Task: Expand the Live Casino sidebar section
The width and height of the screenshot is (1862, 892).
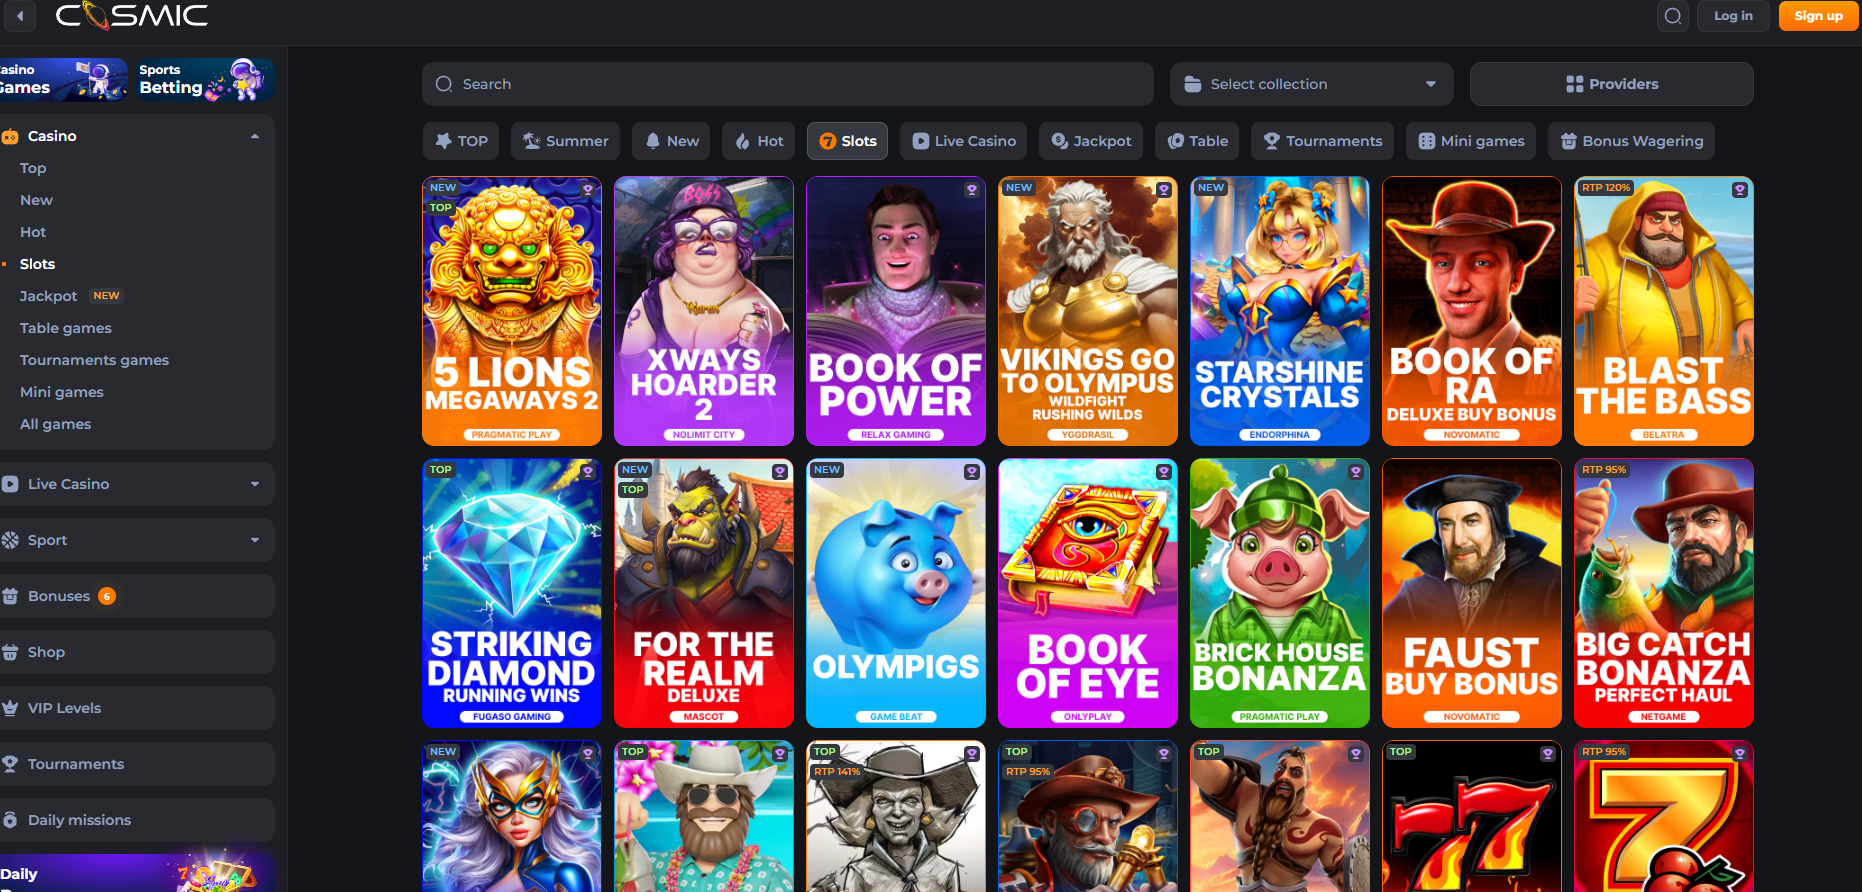Action: coord(136,484)
